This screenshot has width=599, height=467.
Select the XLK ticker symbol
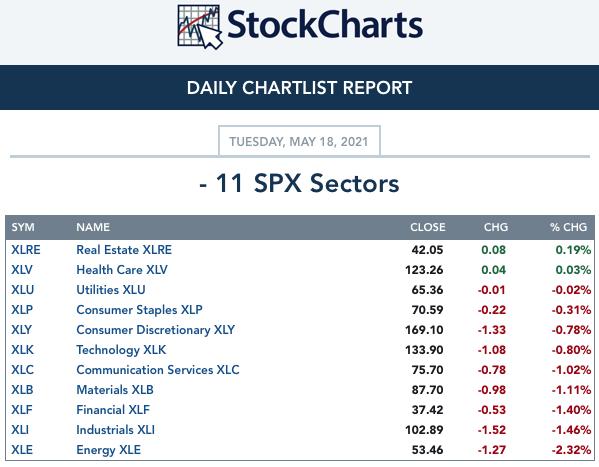[22, 350]
